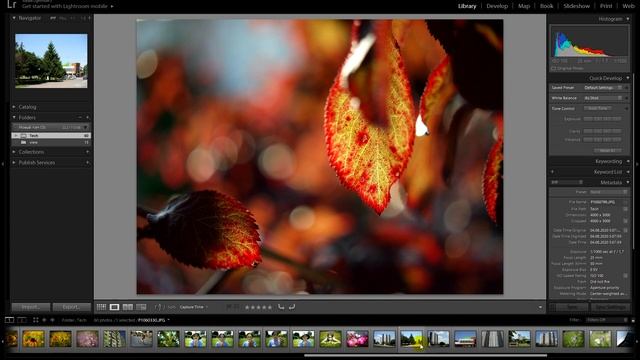Expand the Collections panel
This screenshot has height=360, width=640.
(x=14, y=152)
